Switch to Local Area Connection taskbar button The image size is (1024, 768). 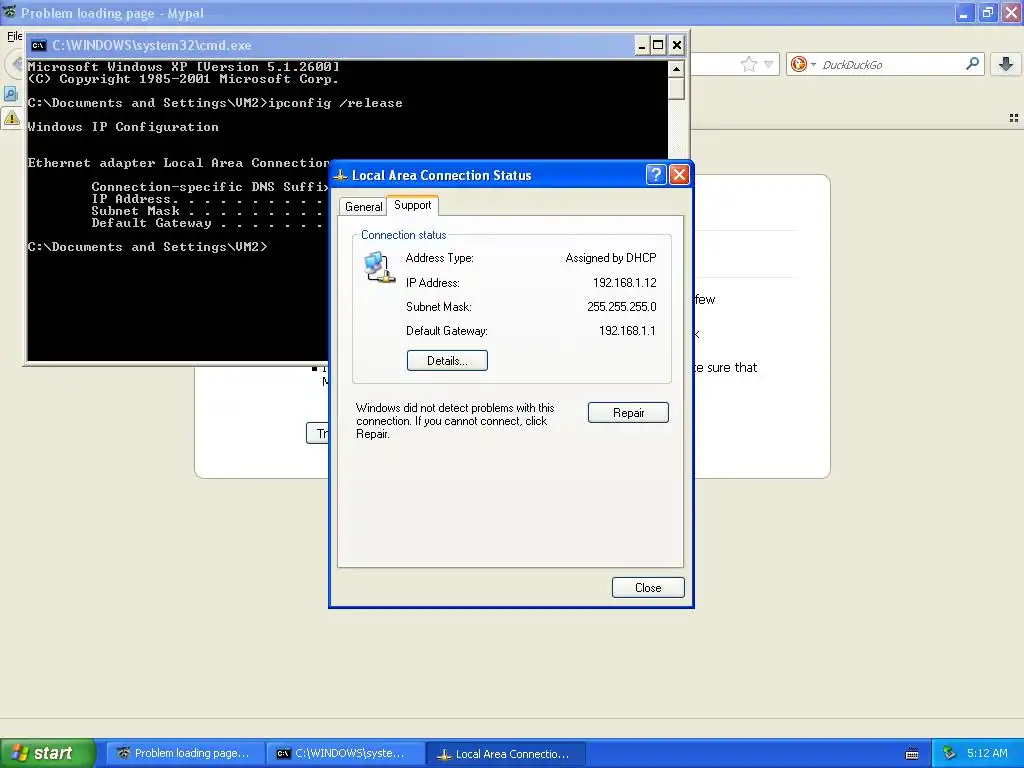pyautogui.click(x=505, y=753)
